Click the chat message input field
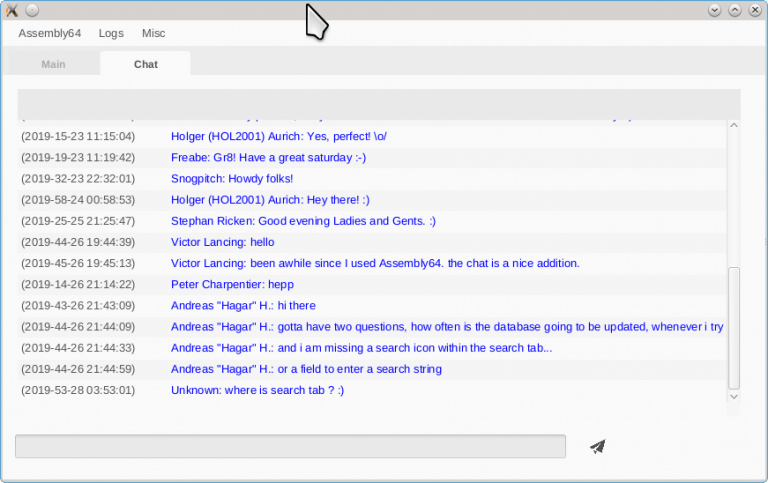The image size is (768, 483). click(290, 446)
